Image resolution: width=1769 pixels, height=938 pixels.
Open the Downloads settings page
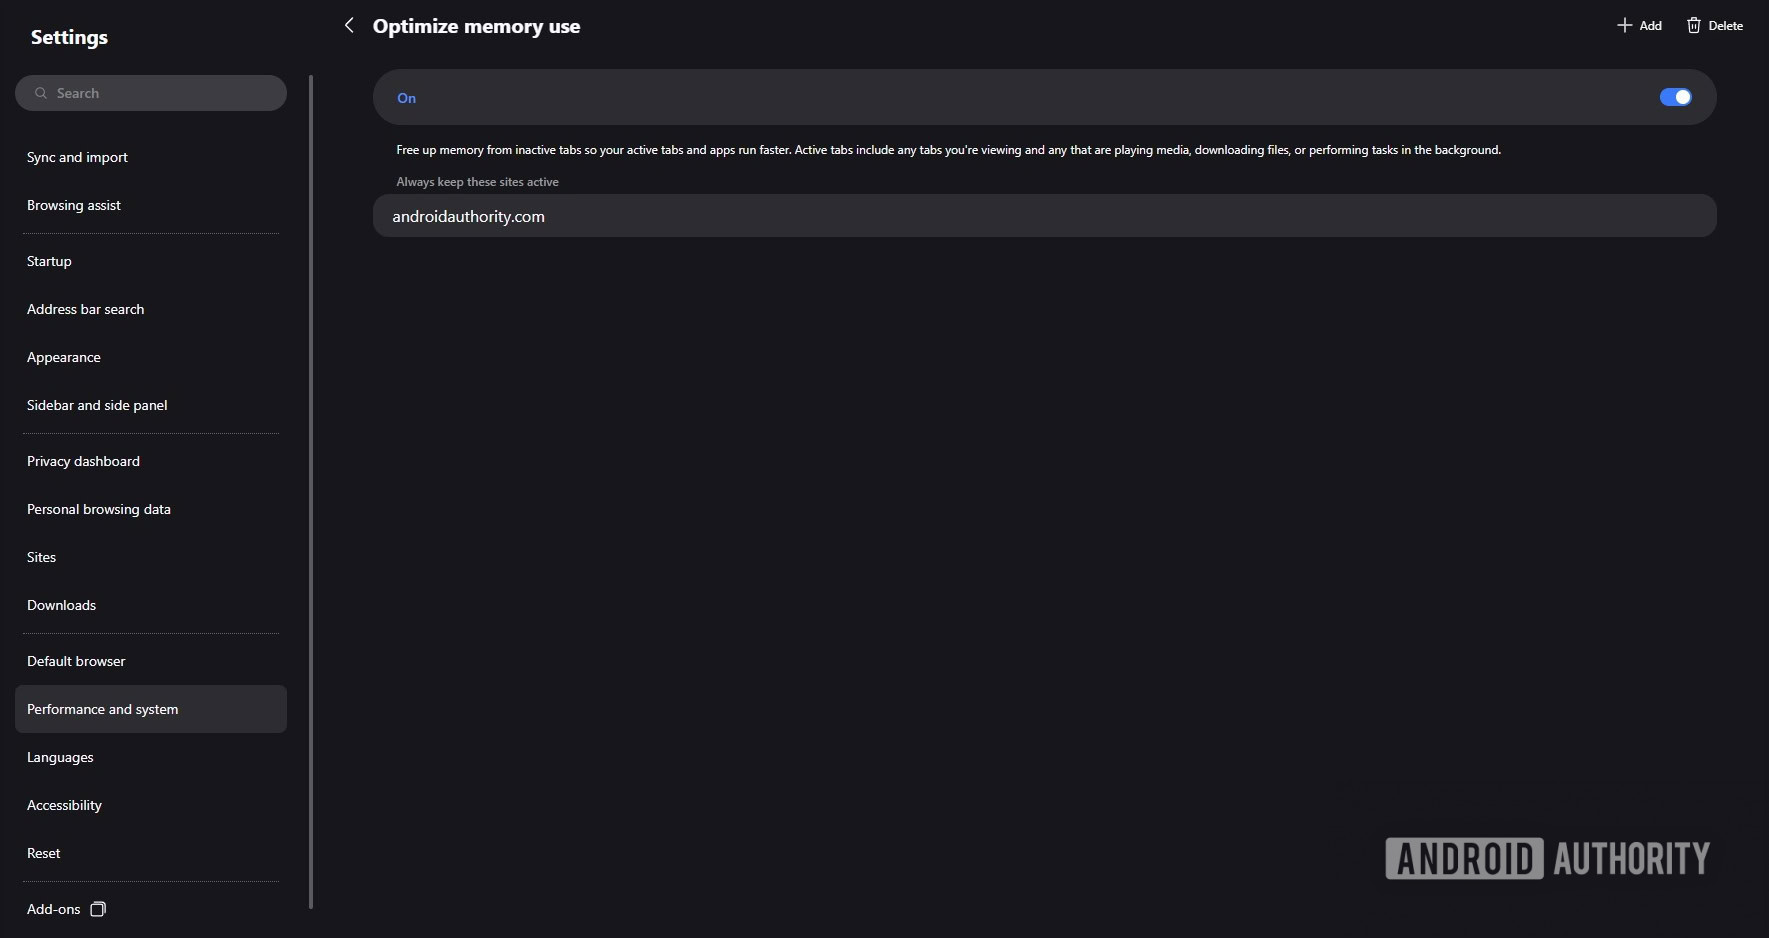tap(61, 605)
